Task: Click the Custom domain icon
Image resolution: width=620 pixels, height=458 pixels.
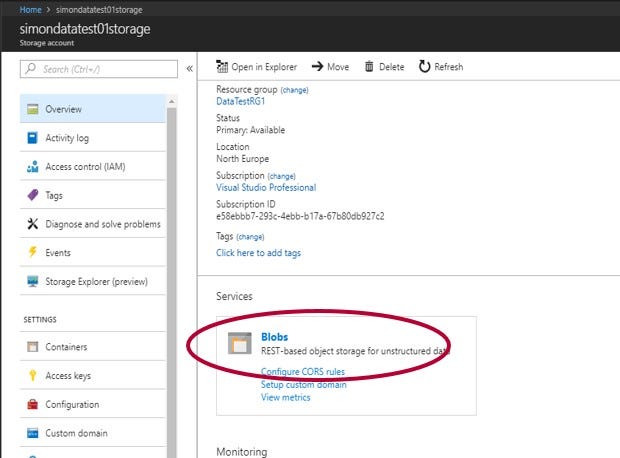Action: pos(32,433)
